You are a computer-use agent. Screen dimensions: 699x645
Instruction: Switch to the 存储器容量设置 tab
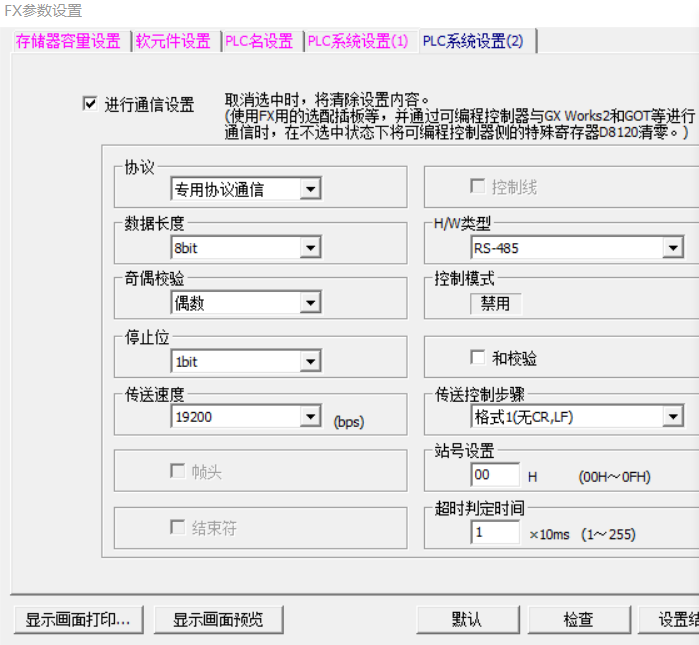click(x=68, y=41)
